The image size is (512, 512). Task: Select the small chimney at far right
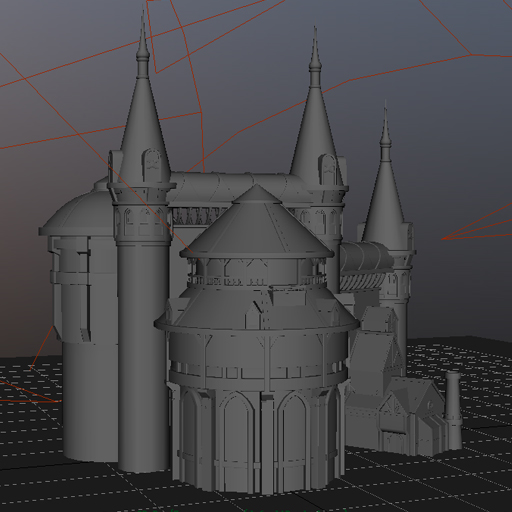click(453, 410)
